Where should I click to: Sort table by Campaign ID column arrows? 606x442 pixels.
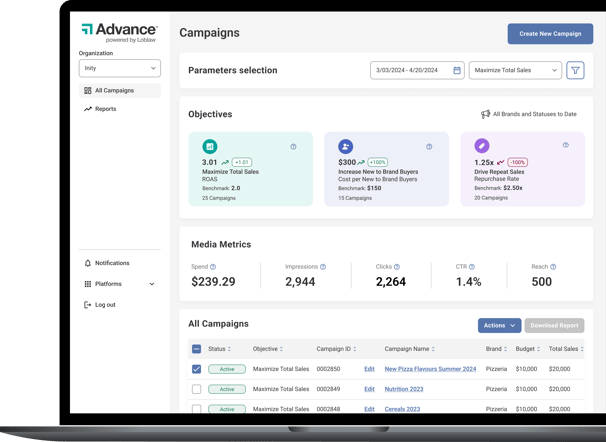point(354,349)
